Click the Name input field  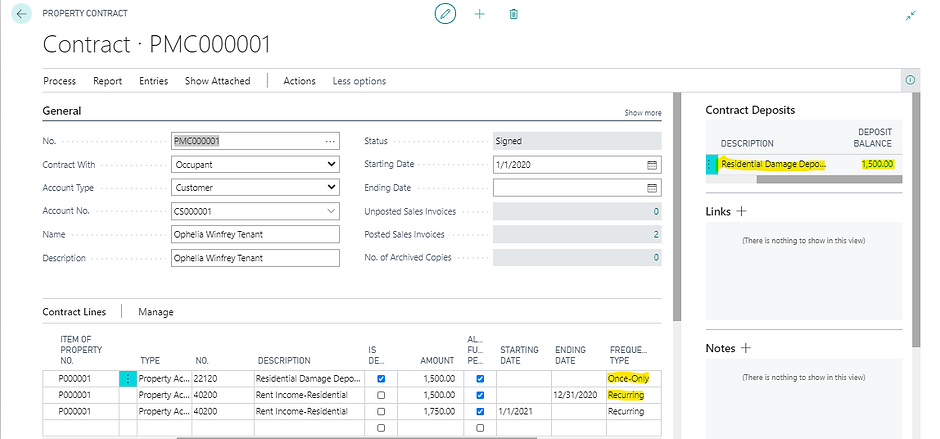click(255, 234)
